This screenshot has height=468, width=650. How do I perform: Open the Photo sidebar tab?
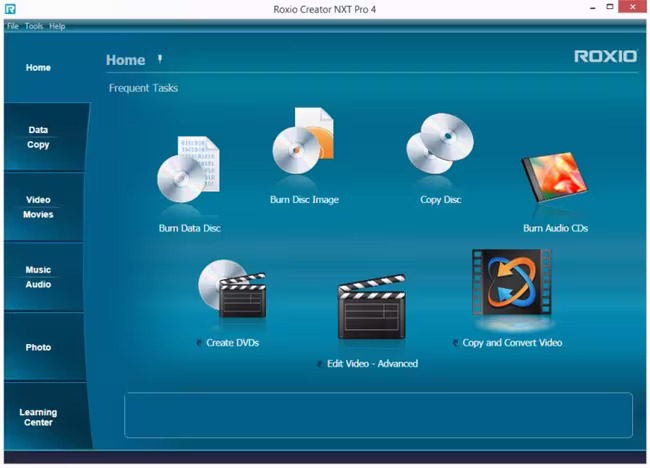(45, 347)
